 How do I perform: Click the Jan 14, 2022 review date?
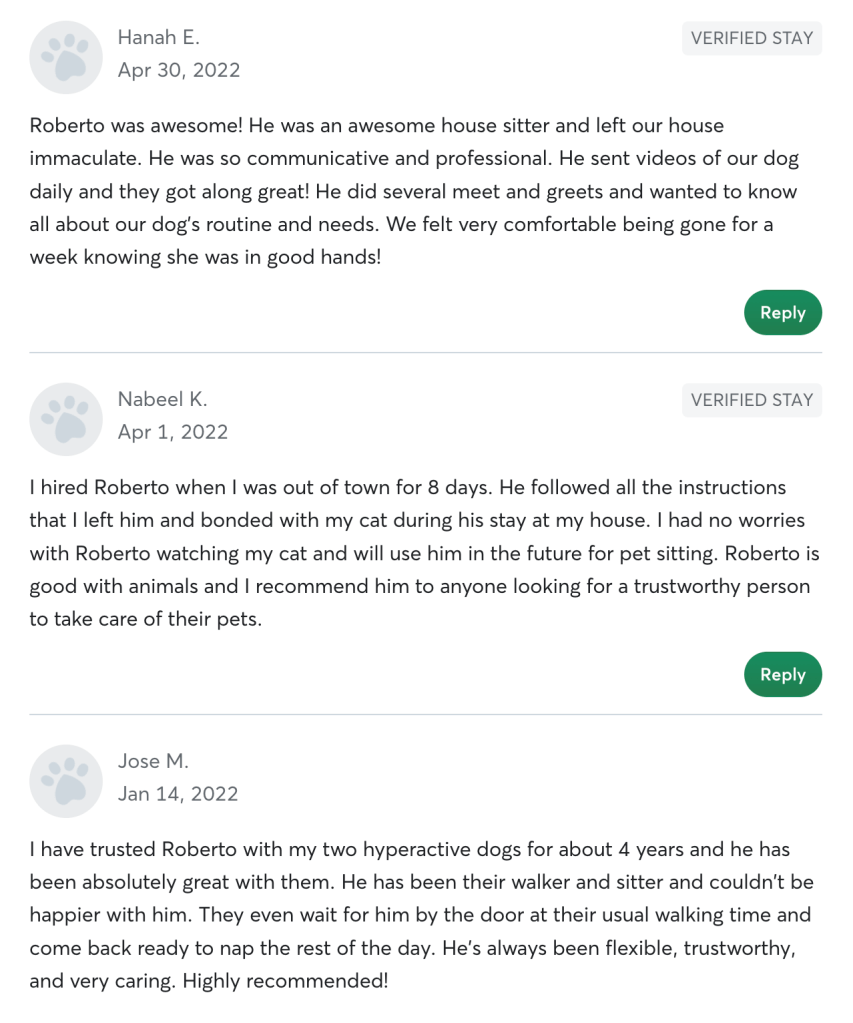coord(178,794)
